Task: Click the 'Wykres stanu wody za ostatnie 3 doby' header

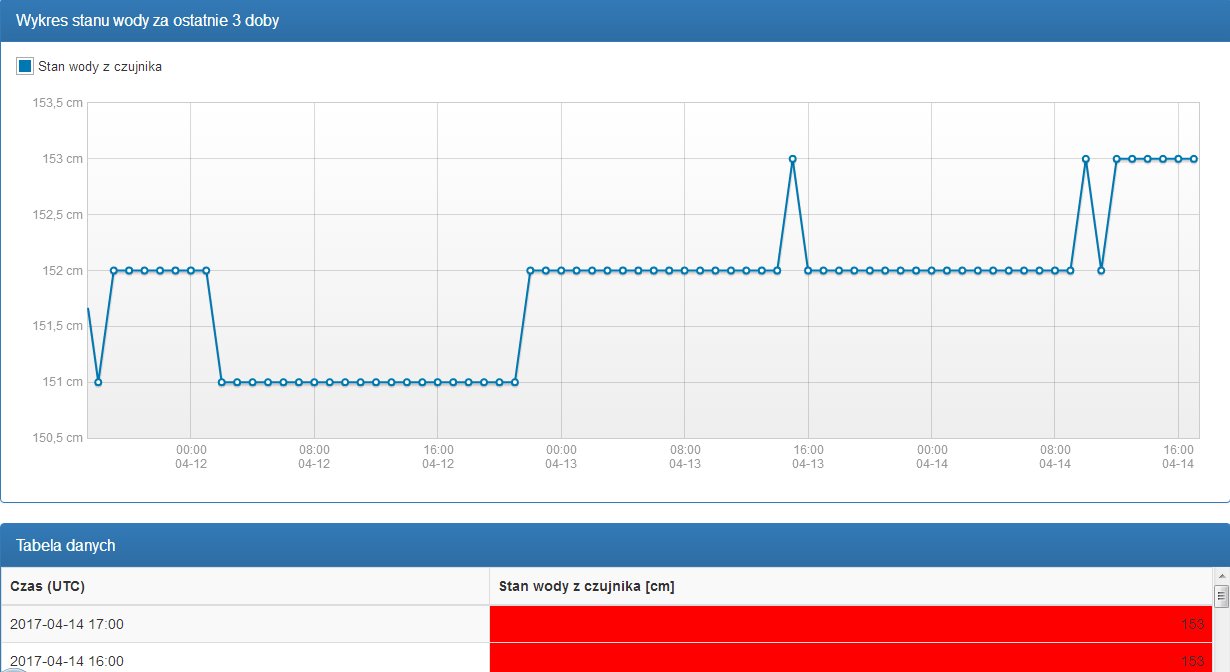Action: (147, 21)
